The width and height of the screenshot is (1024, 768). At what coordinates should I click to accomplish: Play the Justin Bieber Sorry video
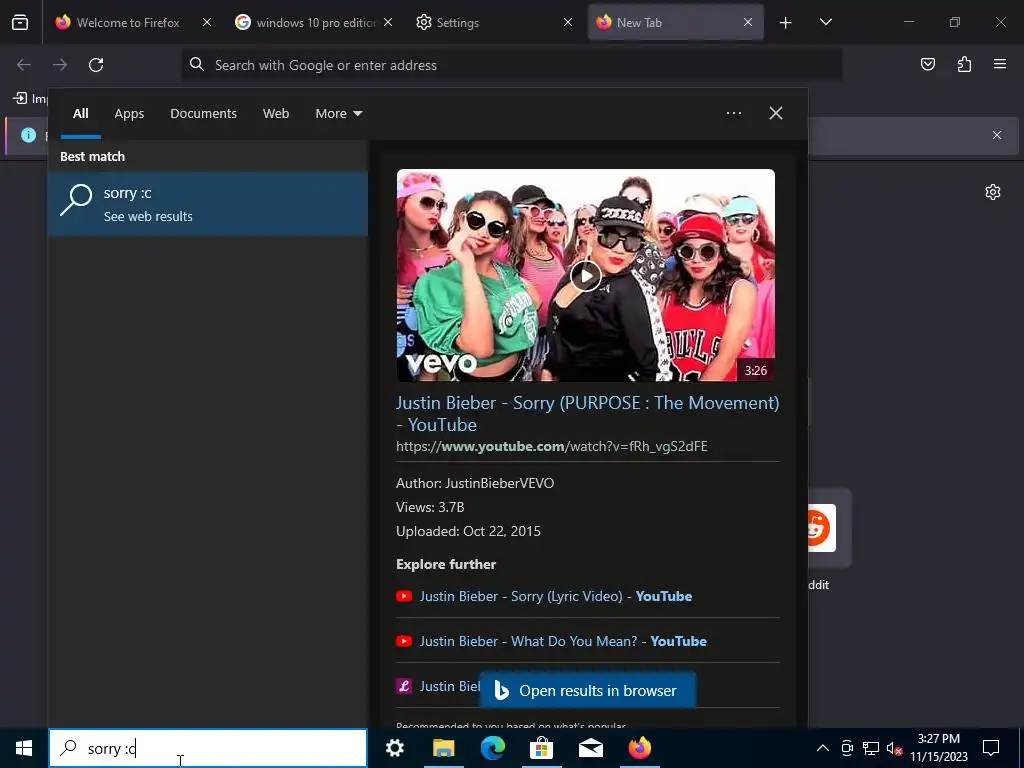[585, 276]
